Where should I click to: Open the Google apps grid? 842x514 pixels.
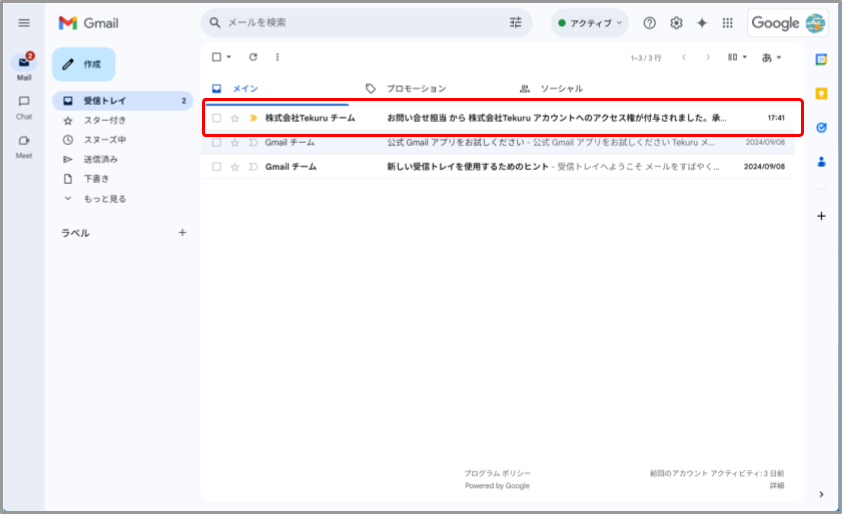pyautogui.click(x=728, y=23)
